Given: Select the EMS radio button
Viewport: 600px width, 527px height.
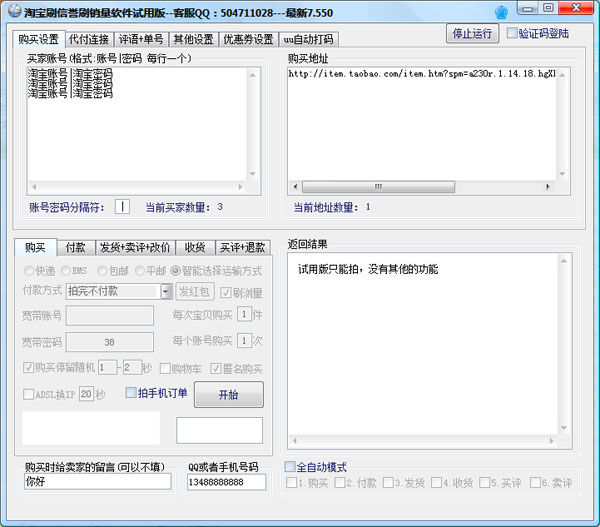Looking at the screenshot, I should point(66,271).
